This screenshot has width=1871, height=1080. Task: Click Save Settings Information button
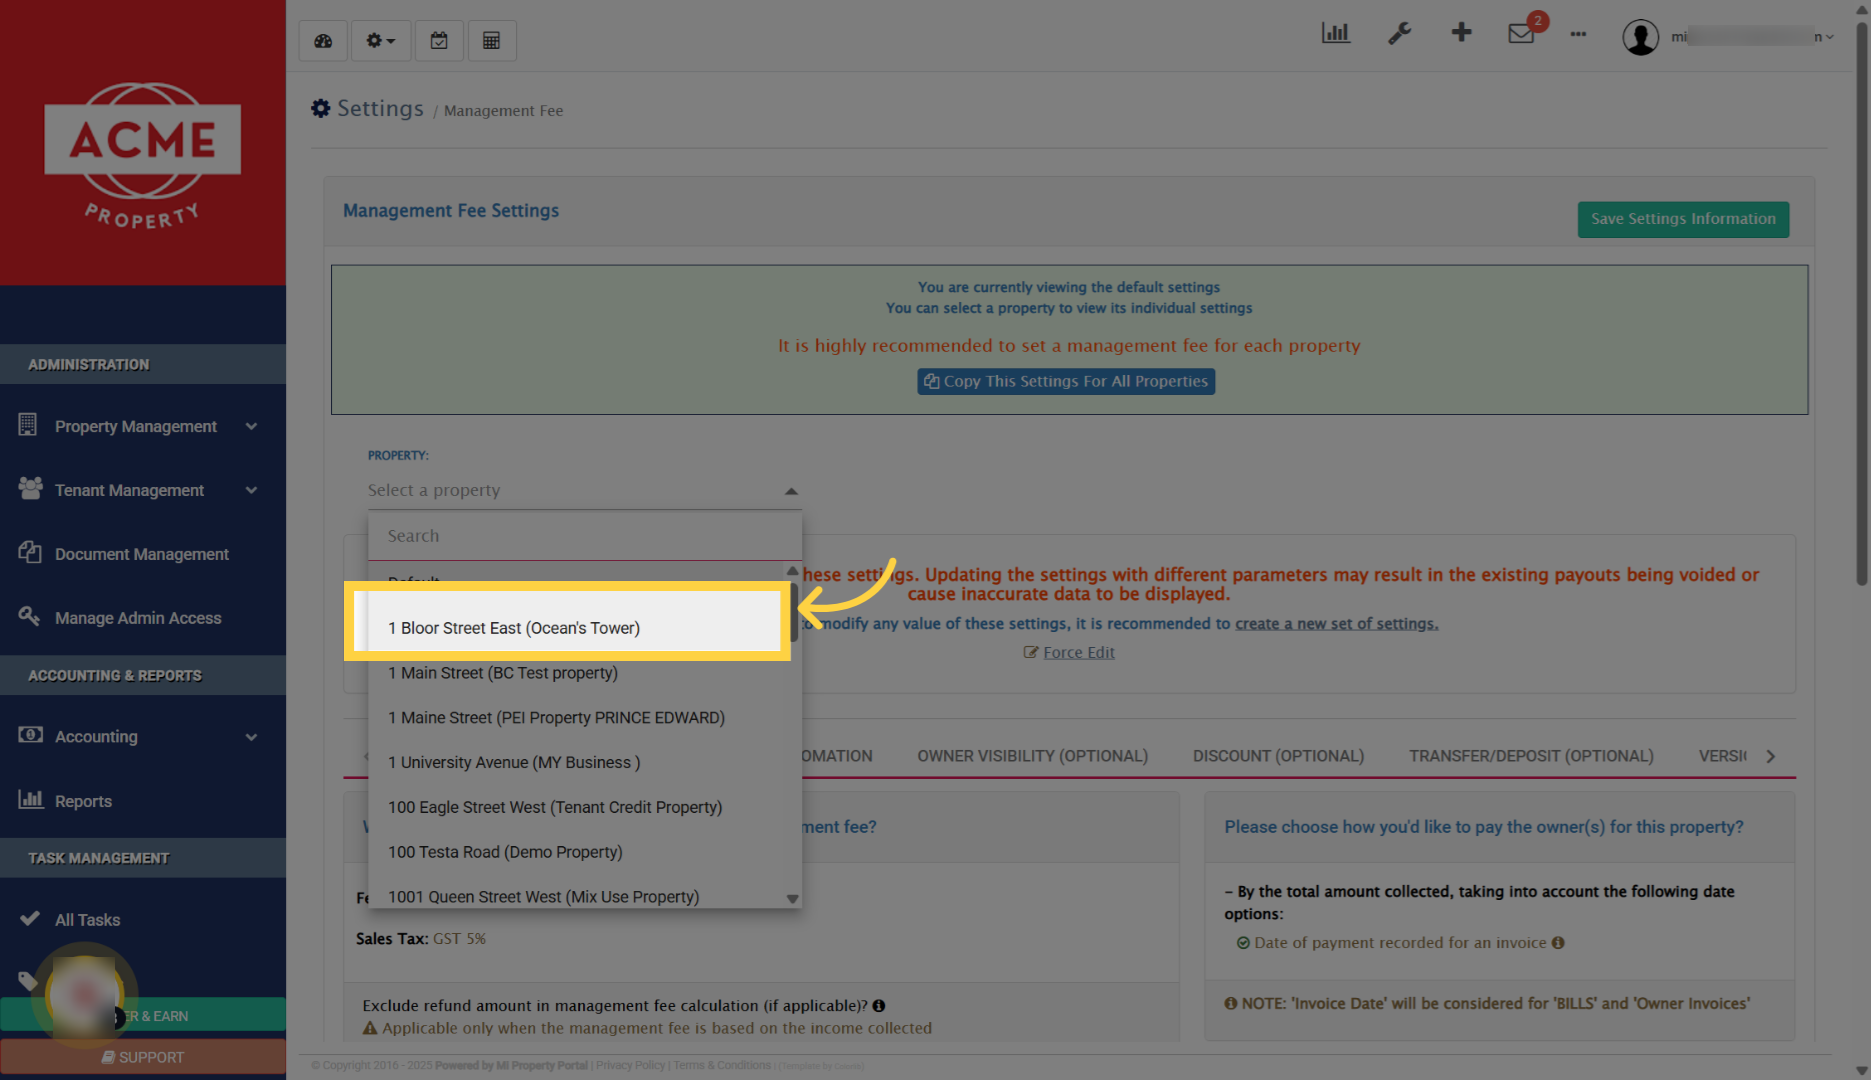[x=1683, y=219]
